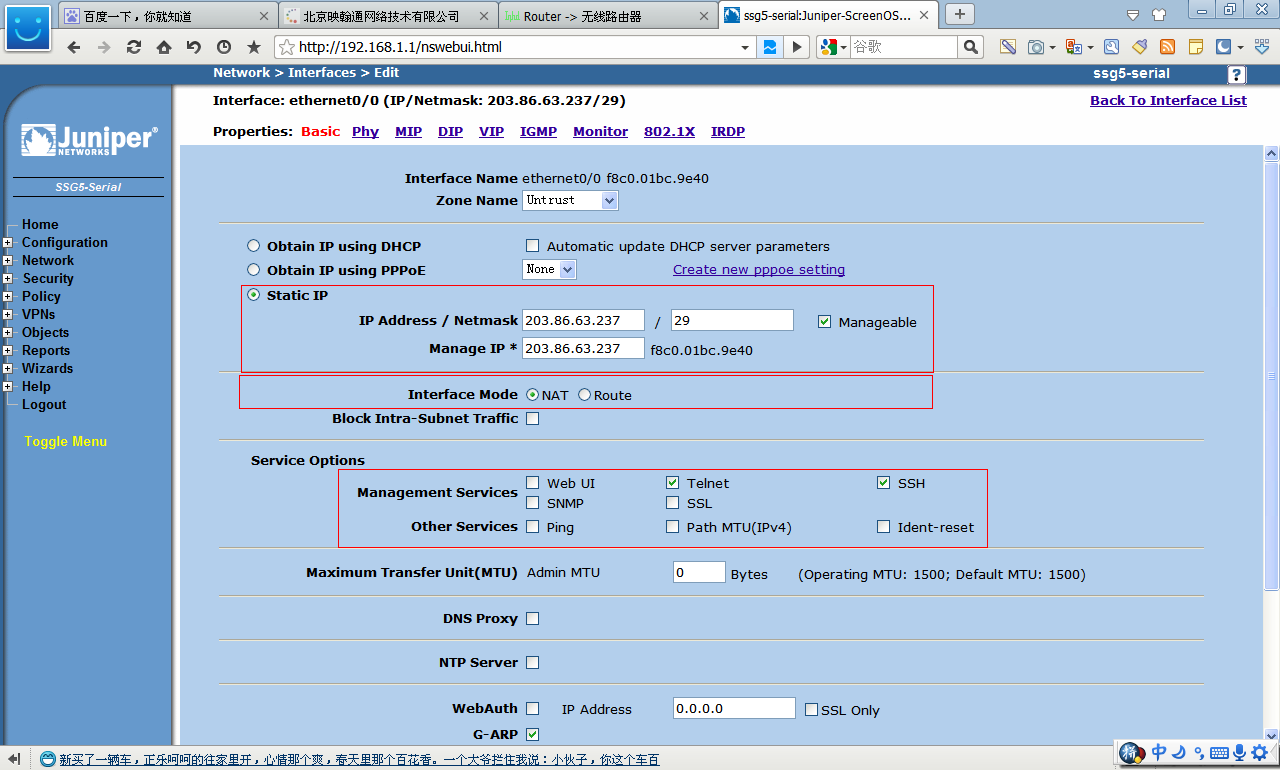1280x770 pixels.
Task: Click the help question mark icon
Action: point(1237,75)
